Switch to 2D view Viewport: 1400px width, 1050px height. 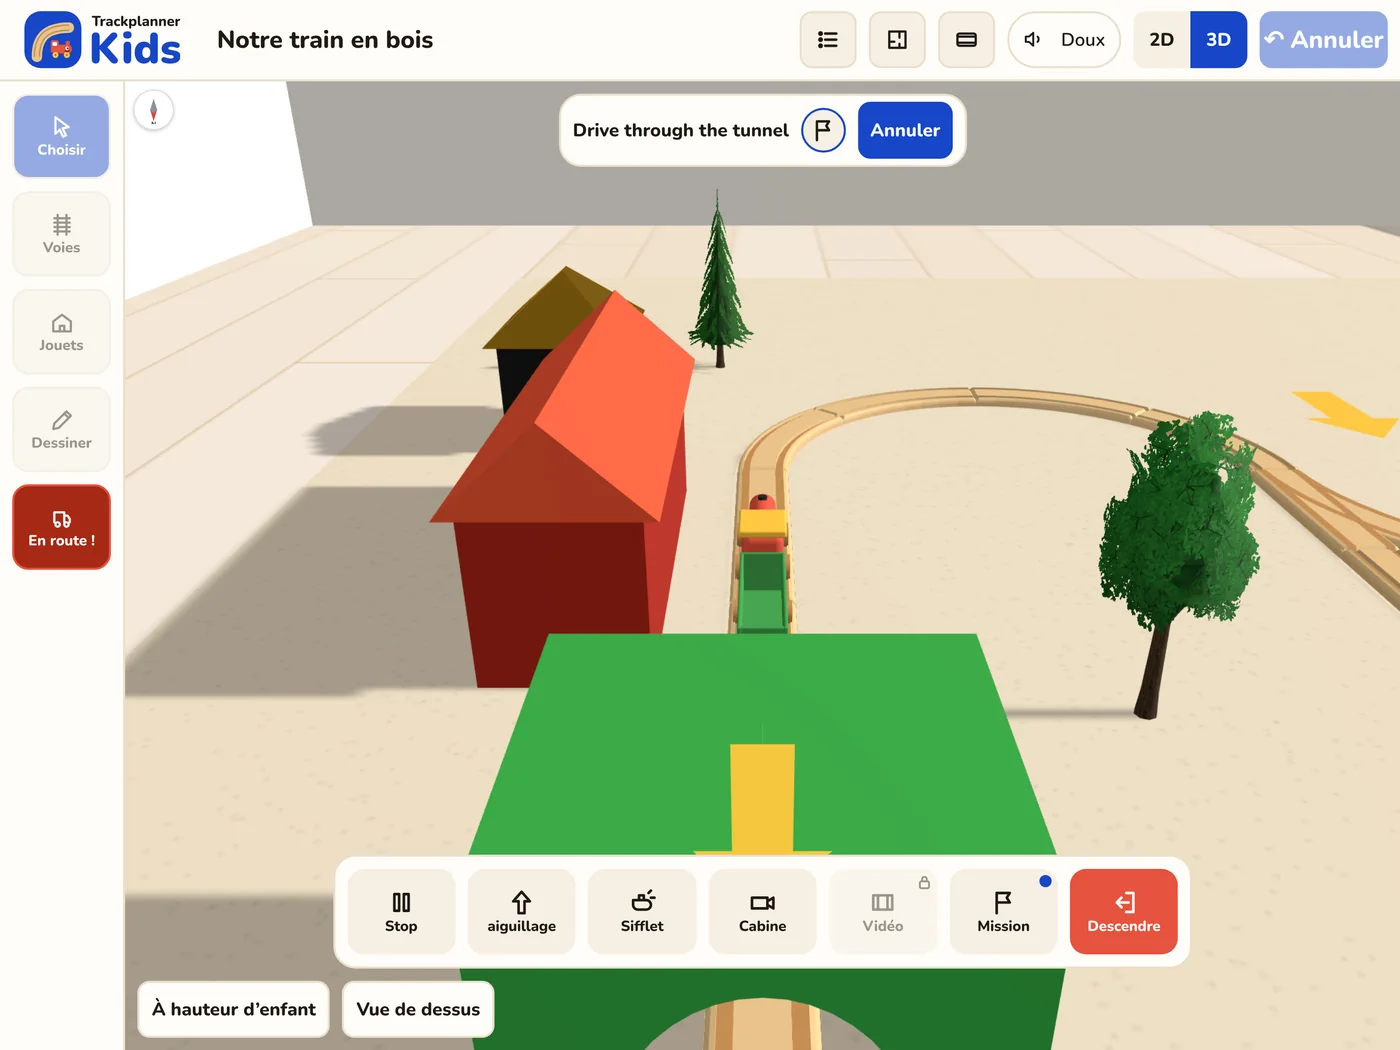point(1161,40)
